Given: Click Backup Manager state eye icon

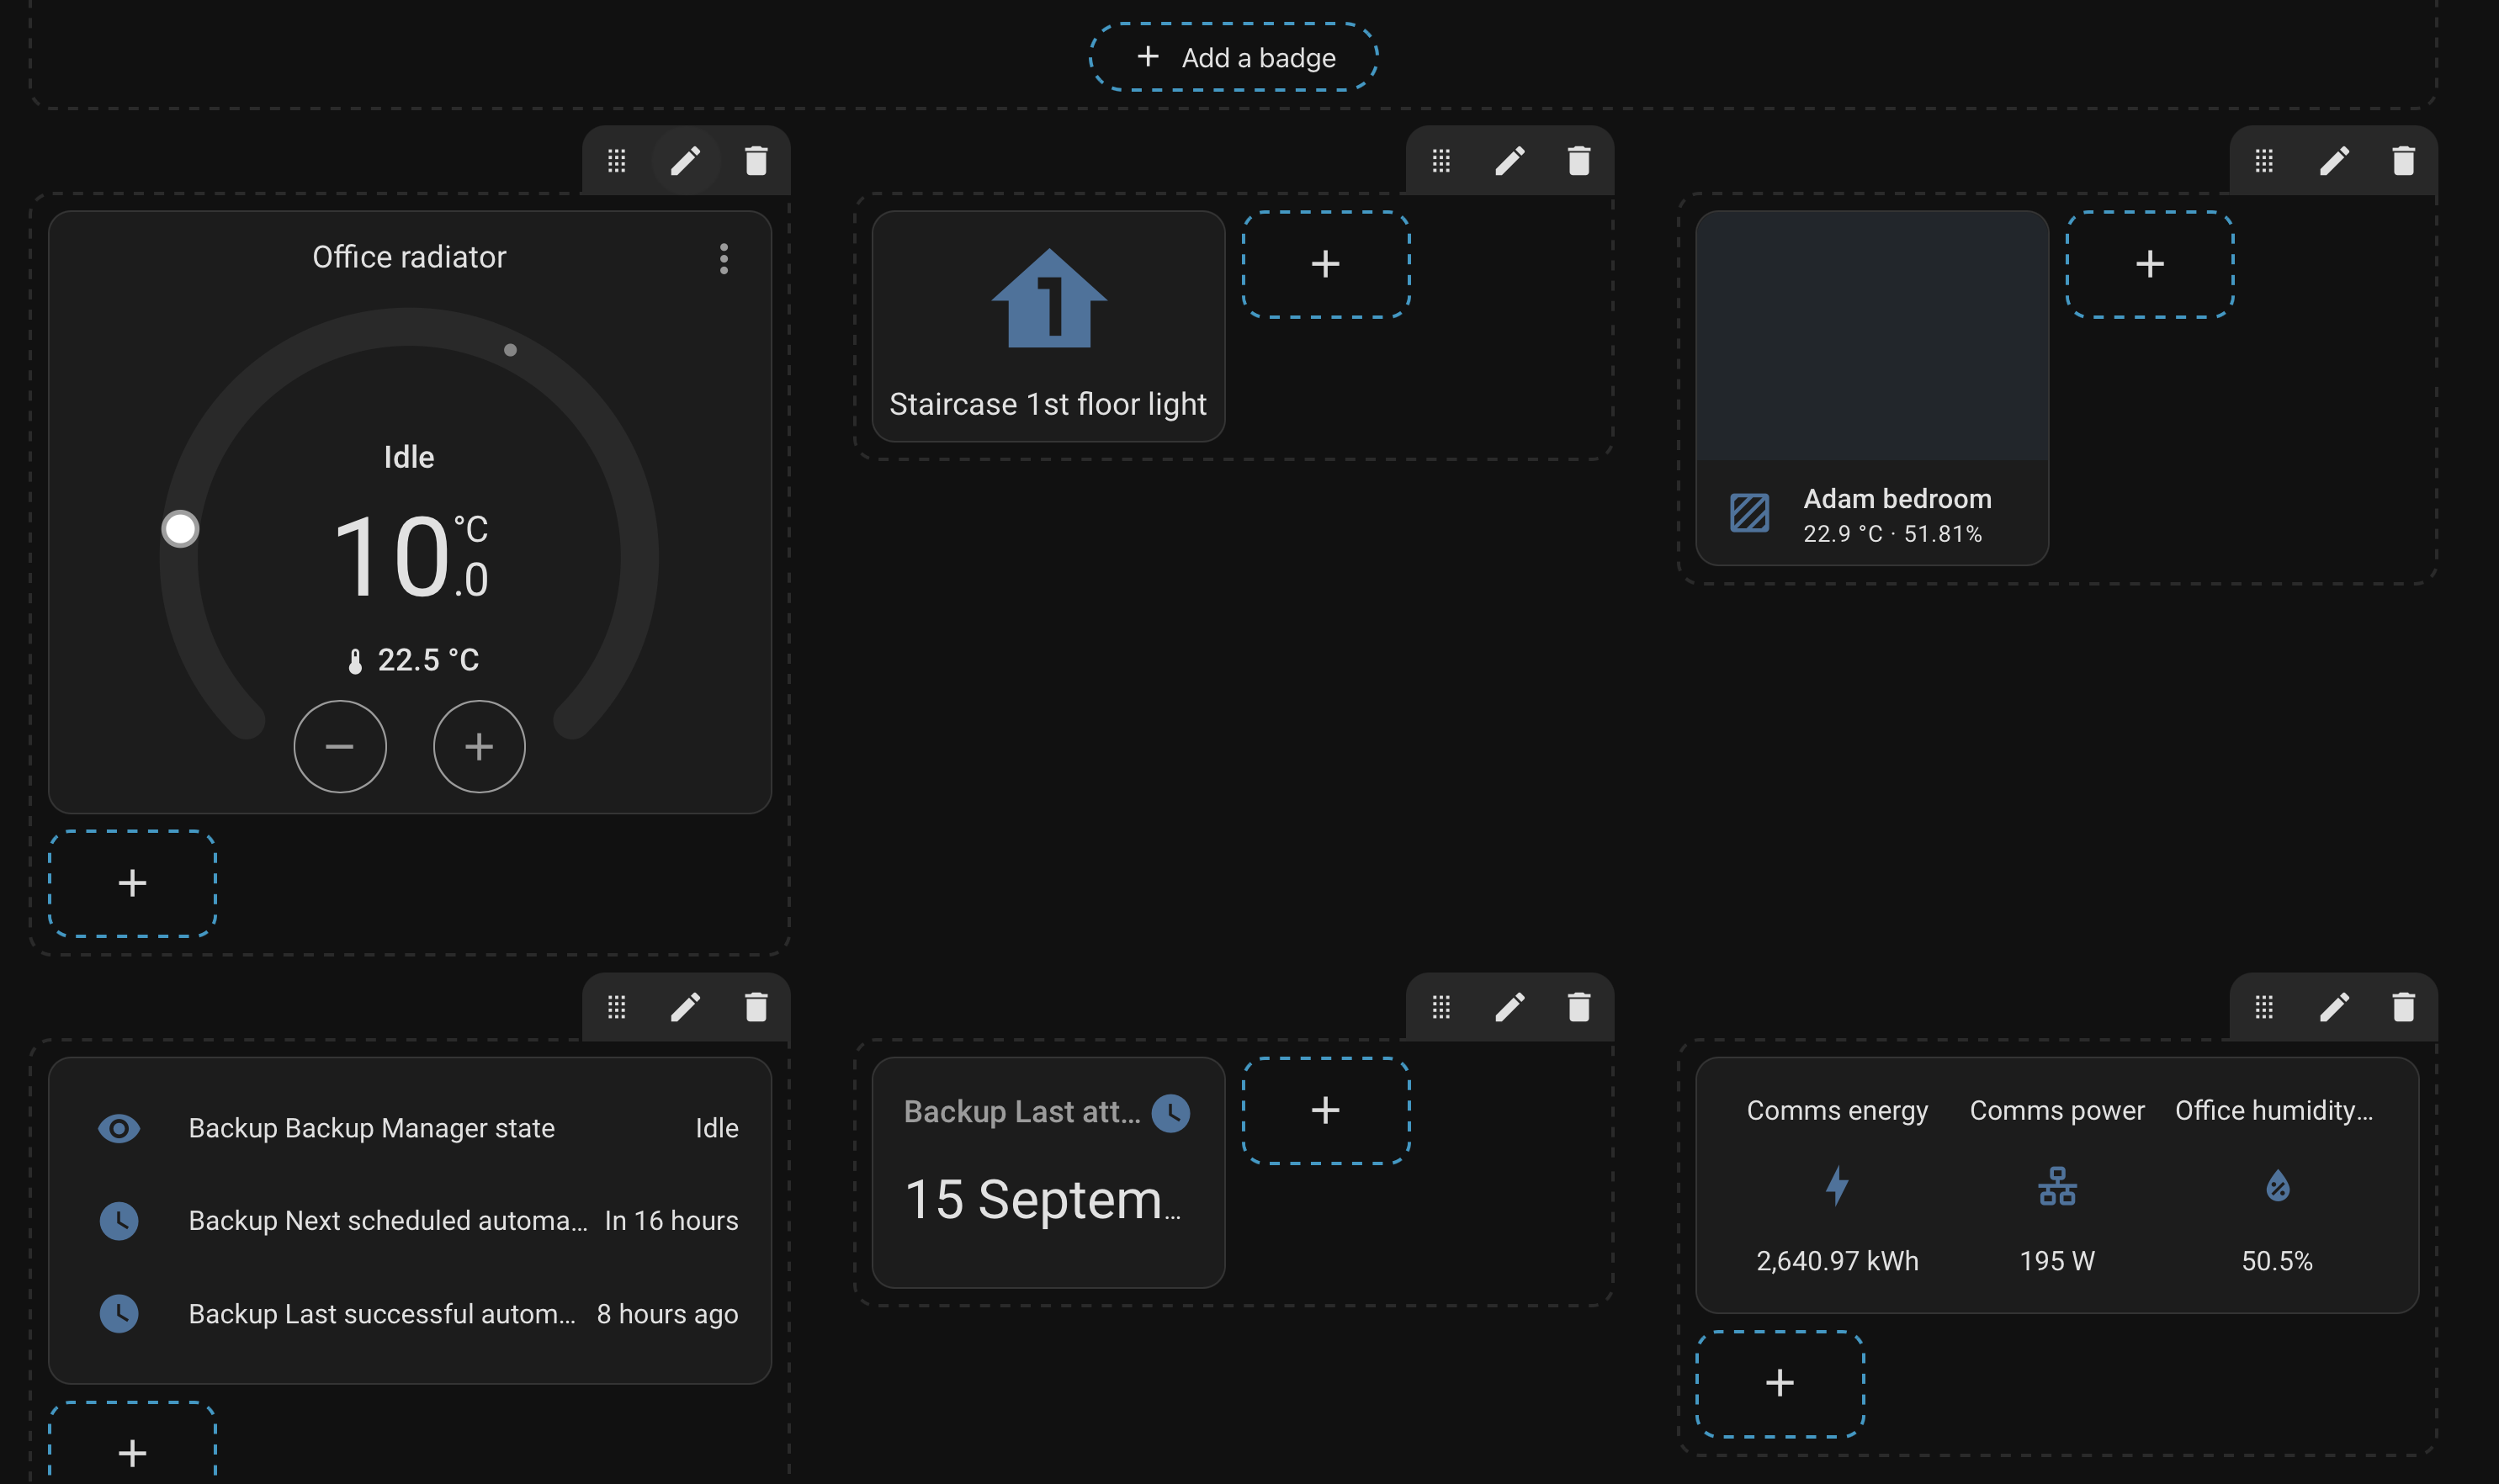Looking at the screenshot, I should [119, 1129].
